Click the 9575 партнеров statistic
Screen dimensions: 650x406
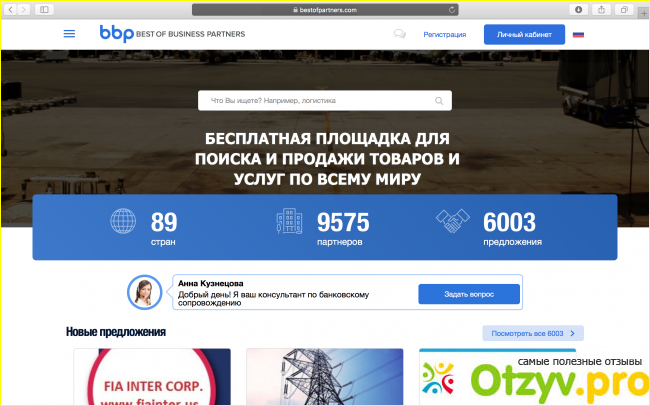325,228
